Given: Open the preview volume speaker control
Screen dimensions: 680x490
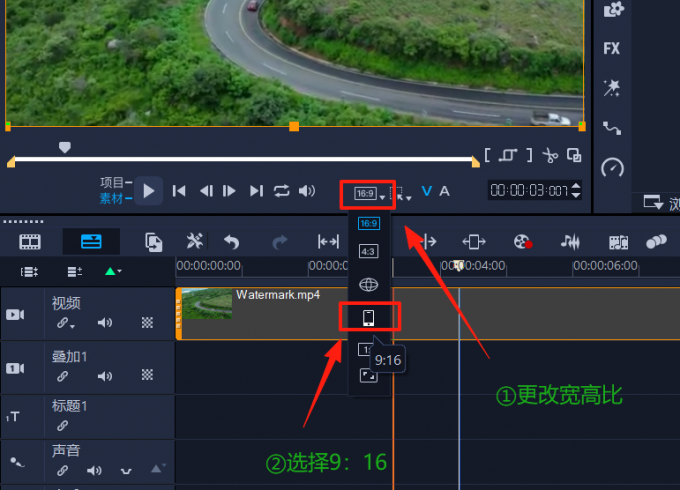Looking at the screenshot, I should point(307,191).
